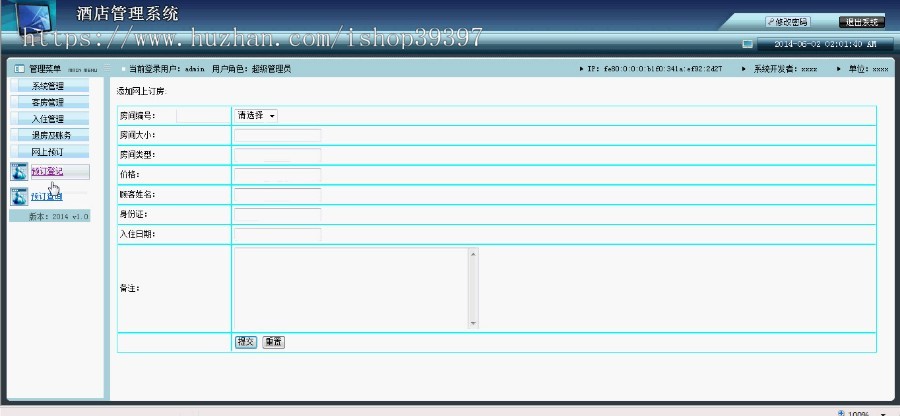The width and height of the screenshot is (900, 416).
Task: Open the 入住管理 menu section
Action: pos(49,119)
